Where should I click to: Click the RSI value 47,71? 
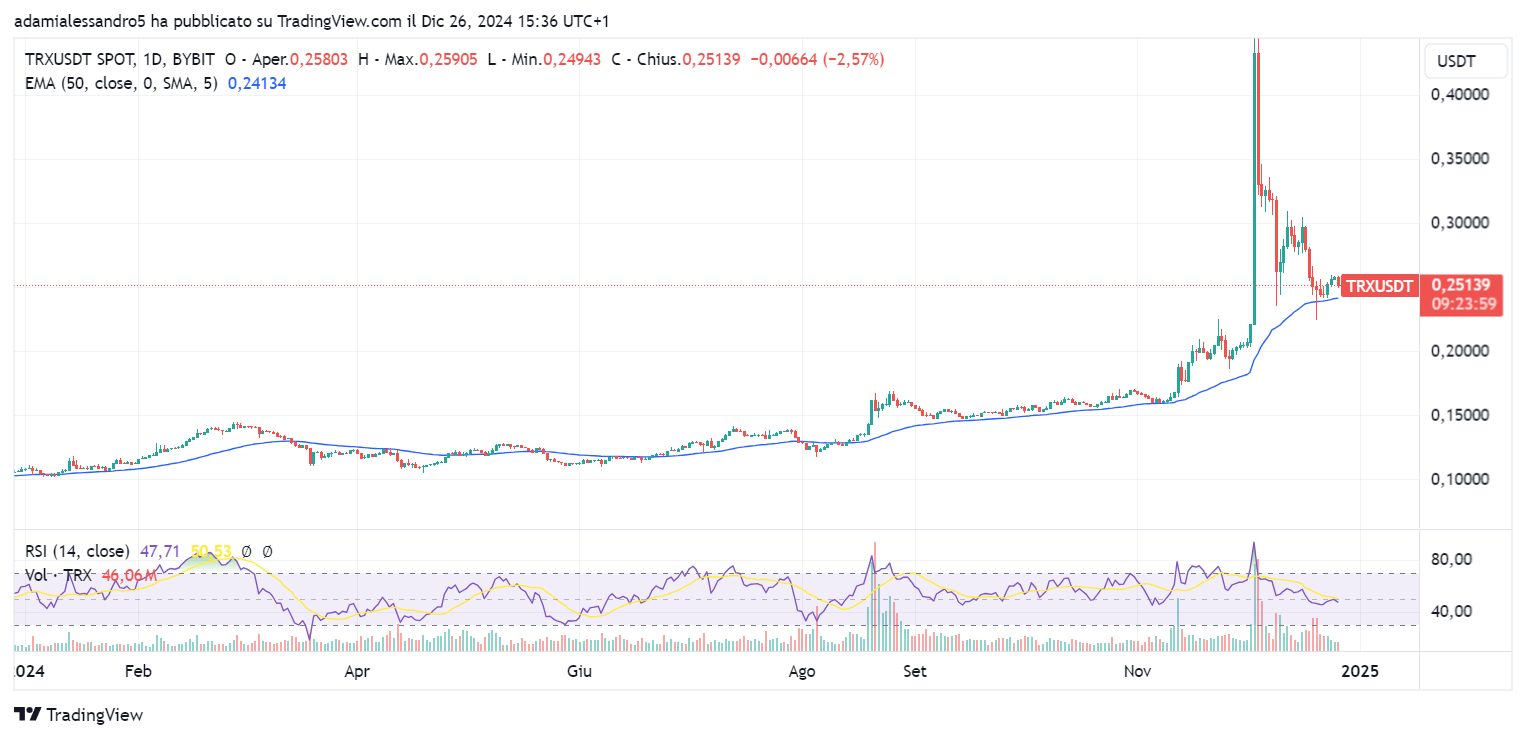tap(160, 551)
